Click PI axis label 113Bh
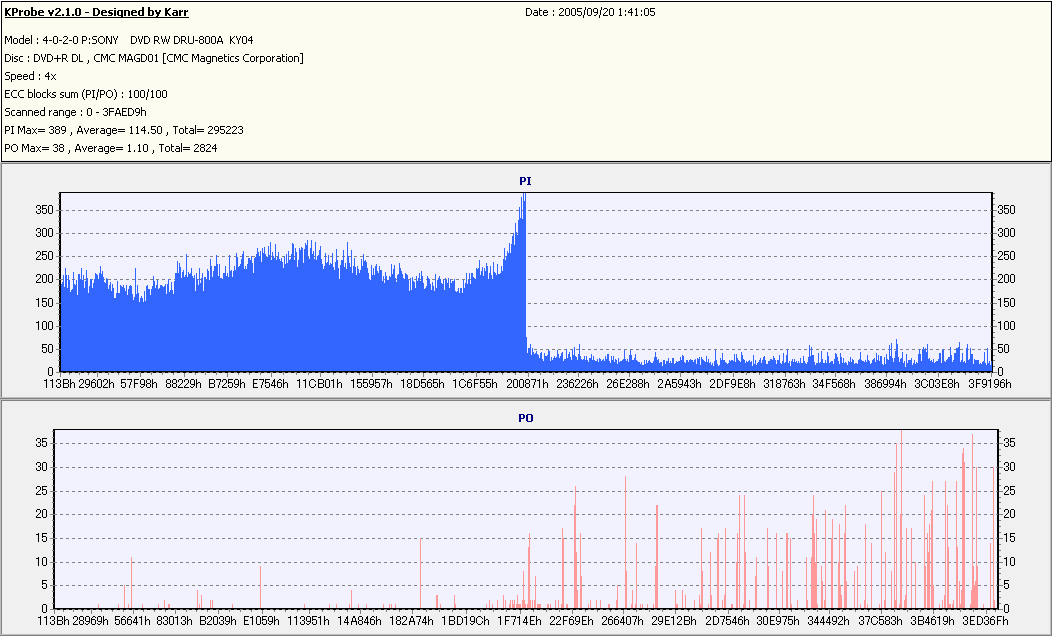1052x636 pixels. (59, 384)
